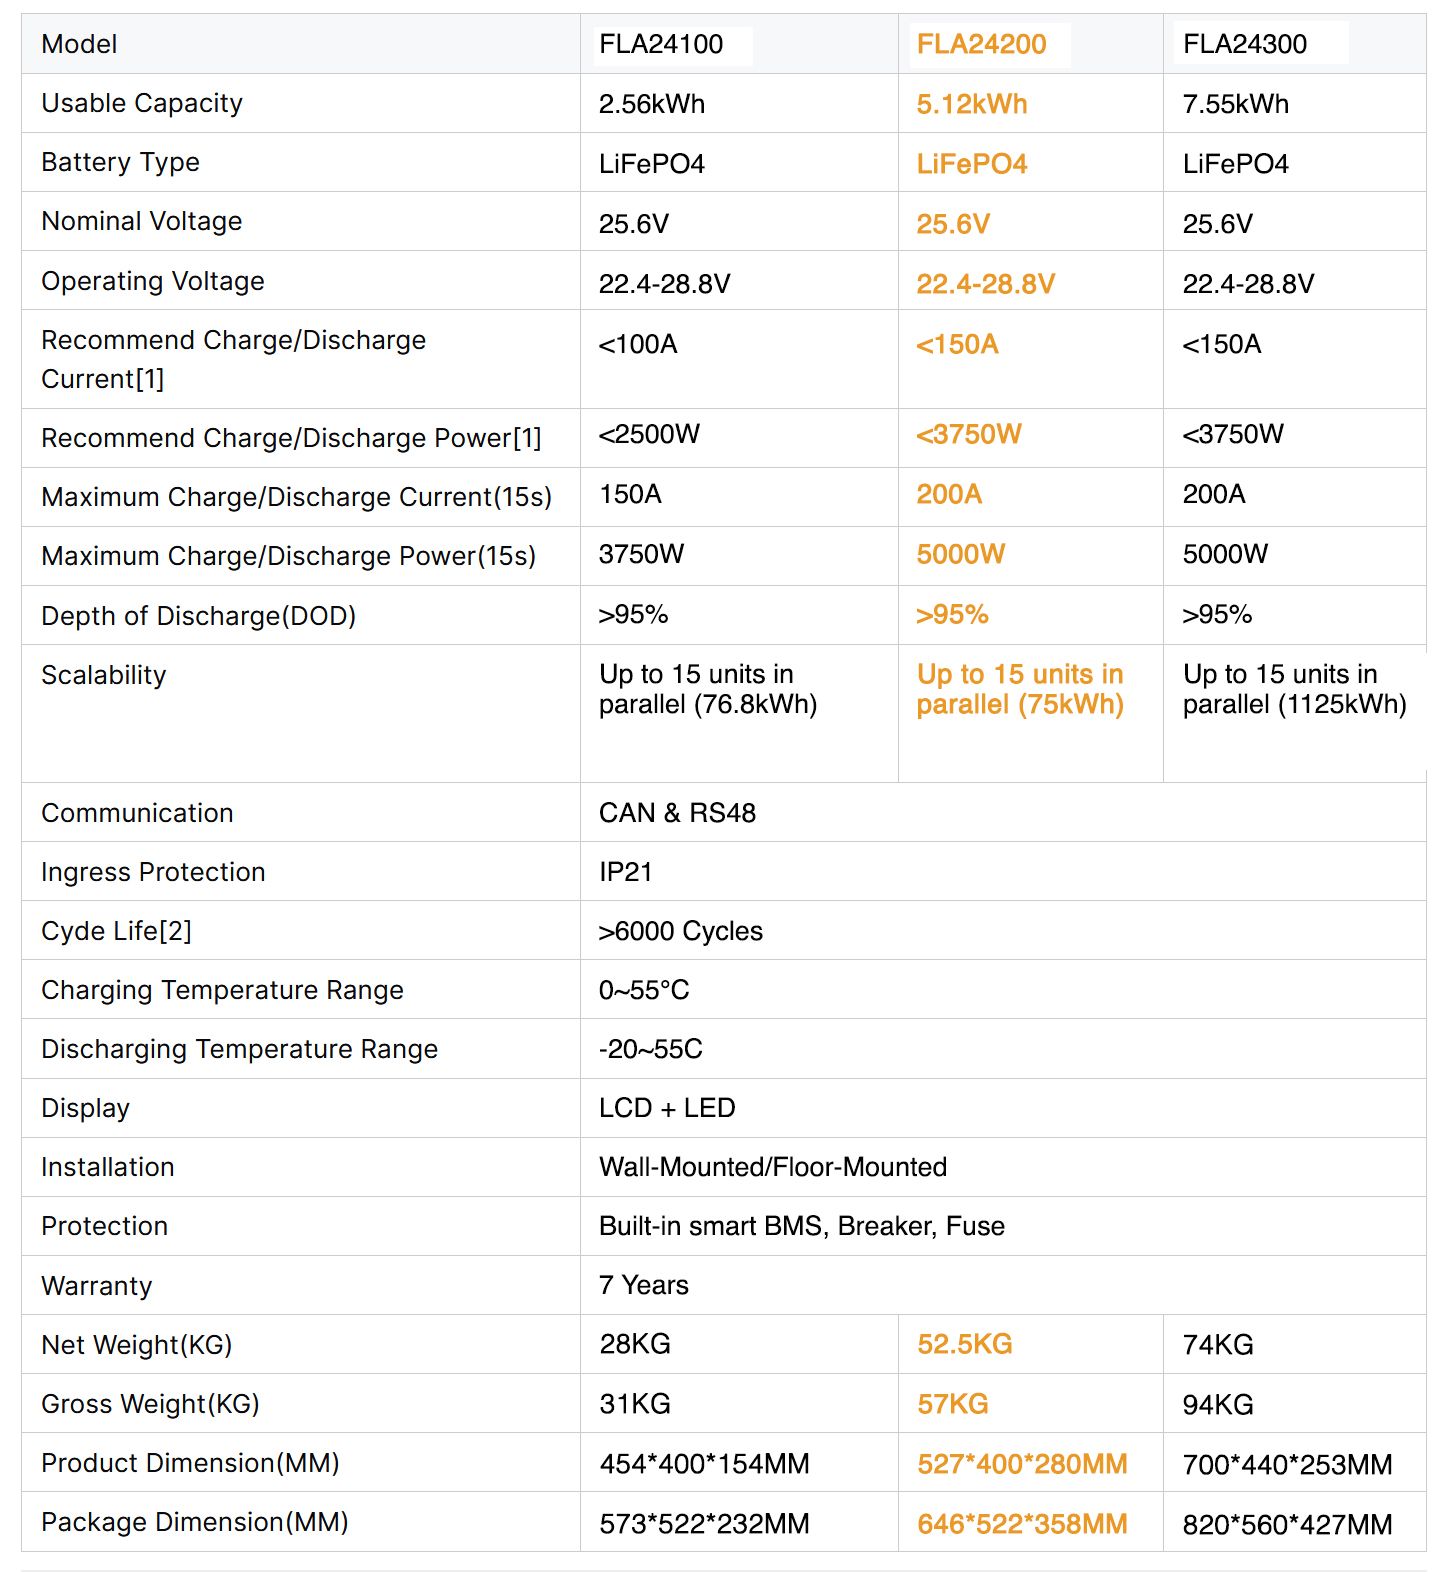Click the CAN & RS48 communication value

pos(677,813)
